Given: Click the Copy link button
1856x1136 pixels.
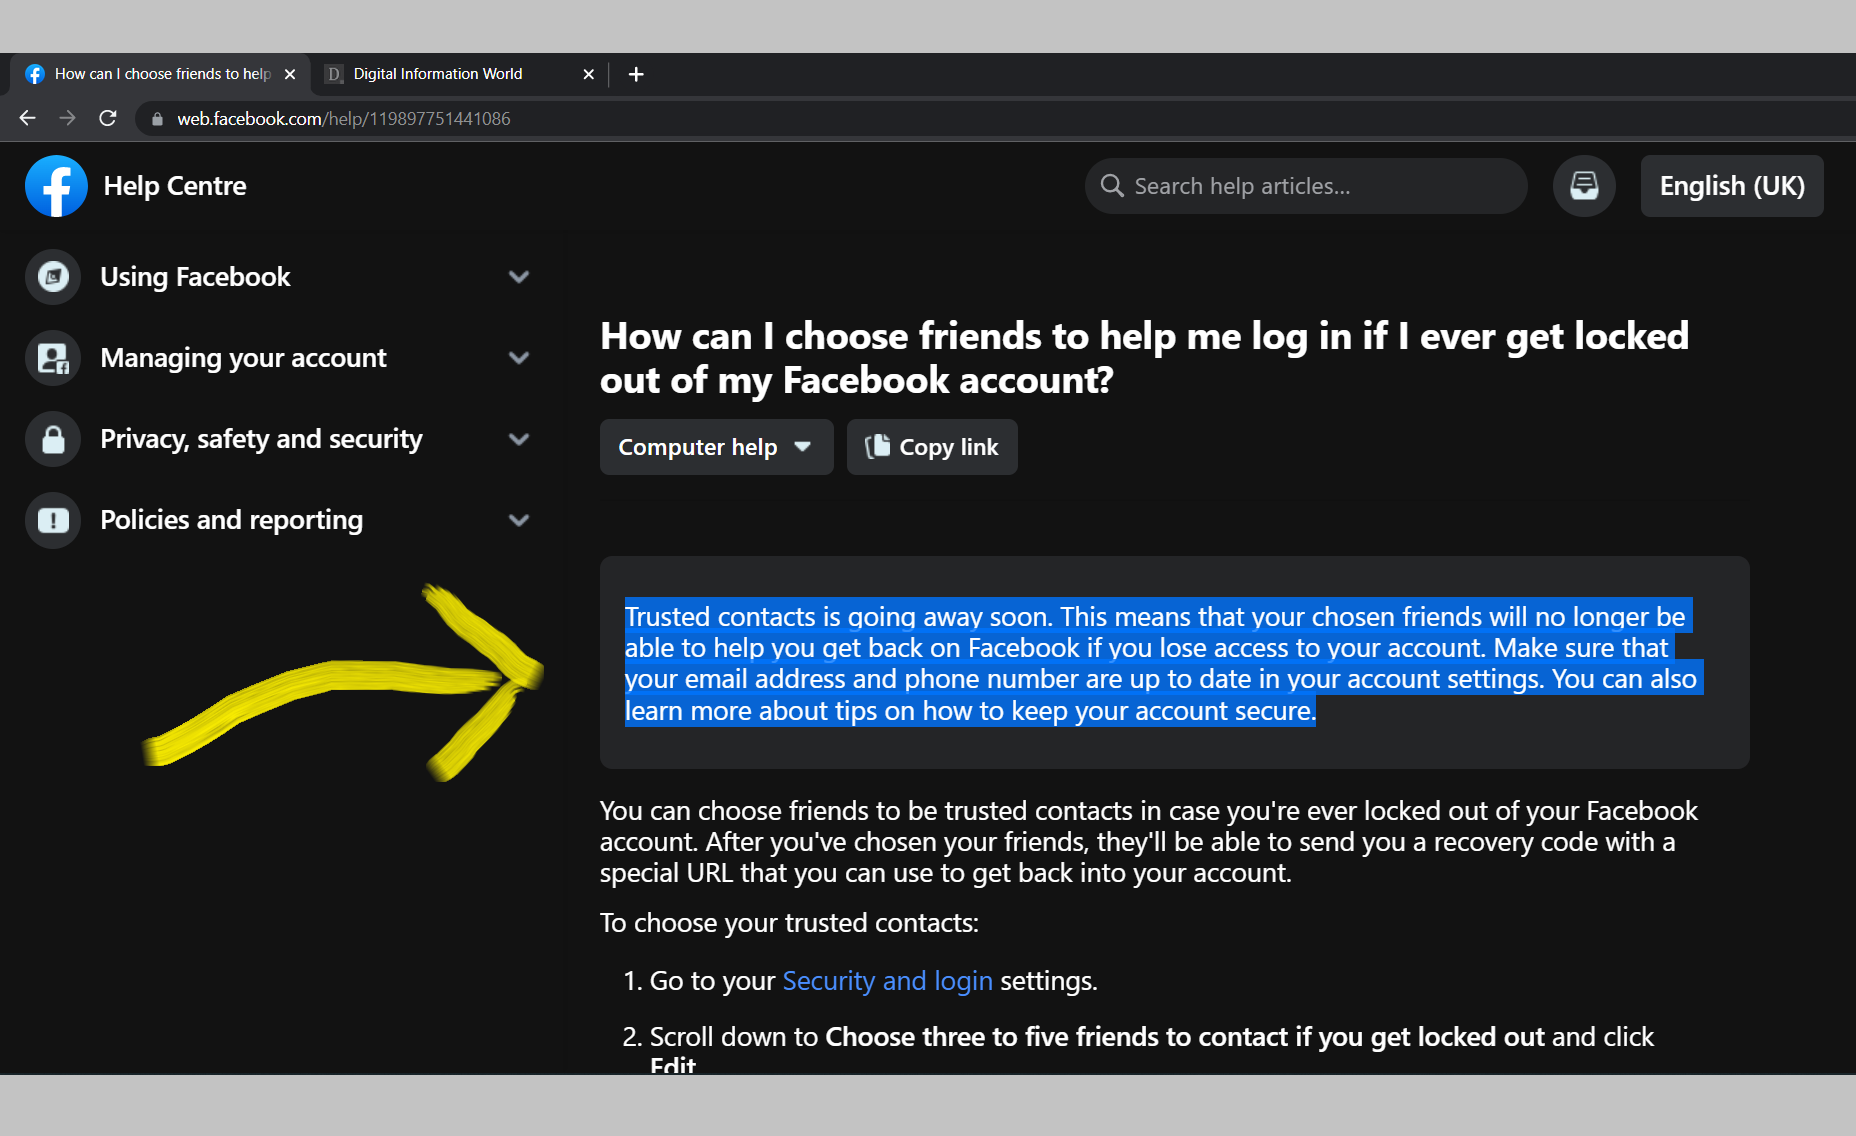Looking at the screenshot, I should (x=932, y=447).
